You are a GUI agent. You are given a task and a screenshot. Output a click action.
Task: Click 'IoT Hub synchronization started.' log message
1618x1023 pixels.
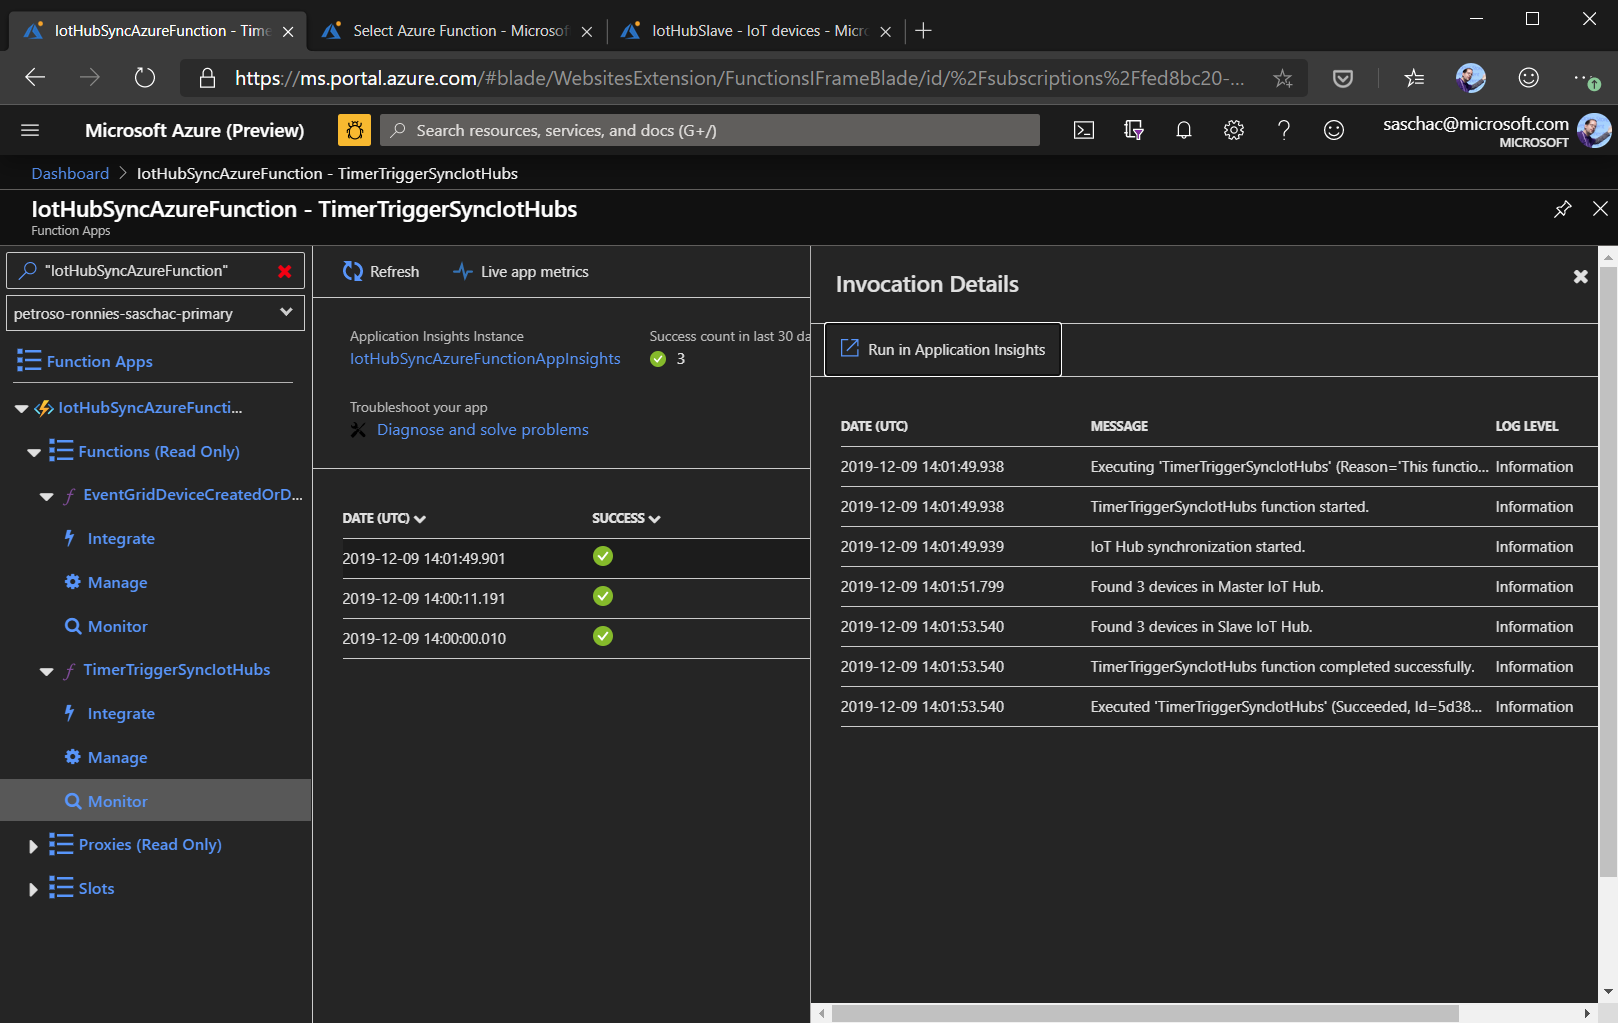coord(1197,547)
